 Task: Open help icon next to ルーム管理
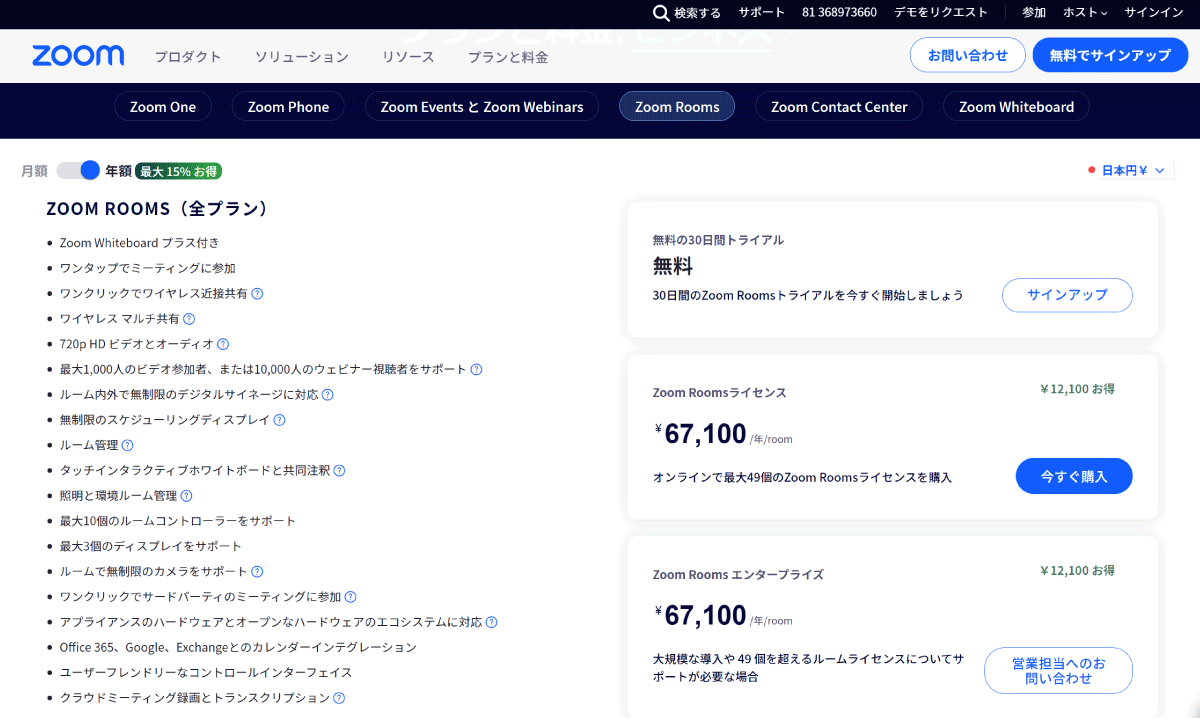point(127,445)
